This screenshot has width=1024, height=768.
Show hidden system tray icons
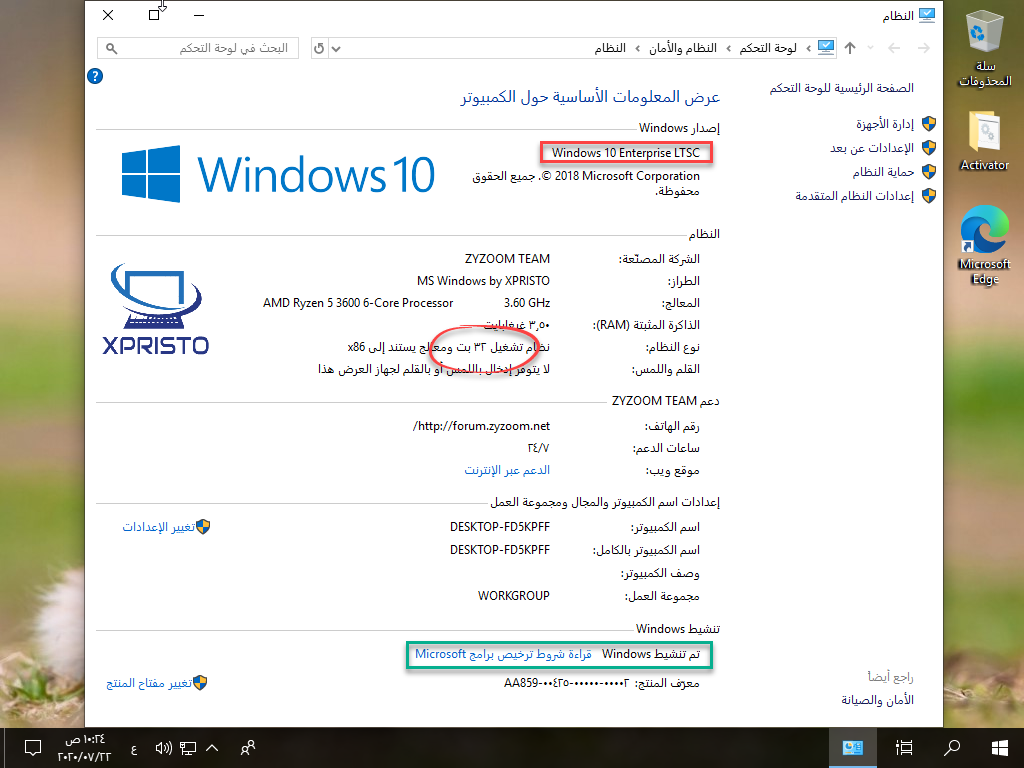tap(212, 748)
